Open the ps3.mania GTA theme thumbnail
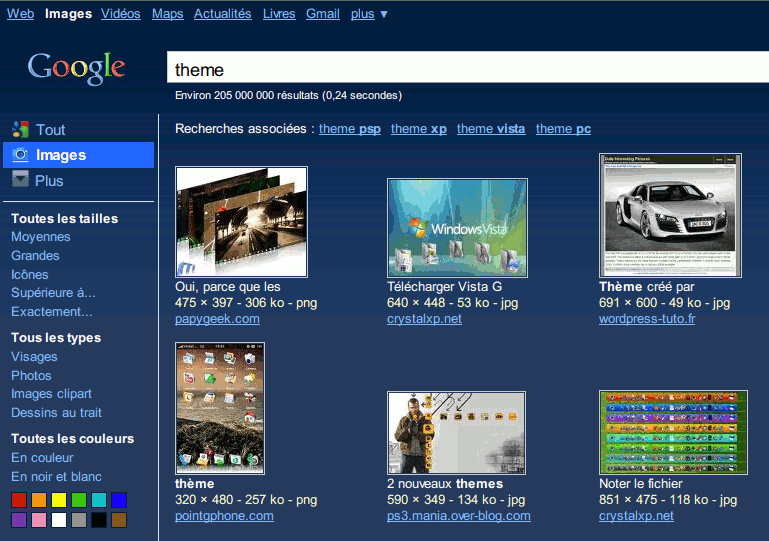Viewport: 769px width, 541px height. point(456,433)
